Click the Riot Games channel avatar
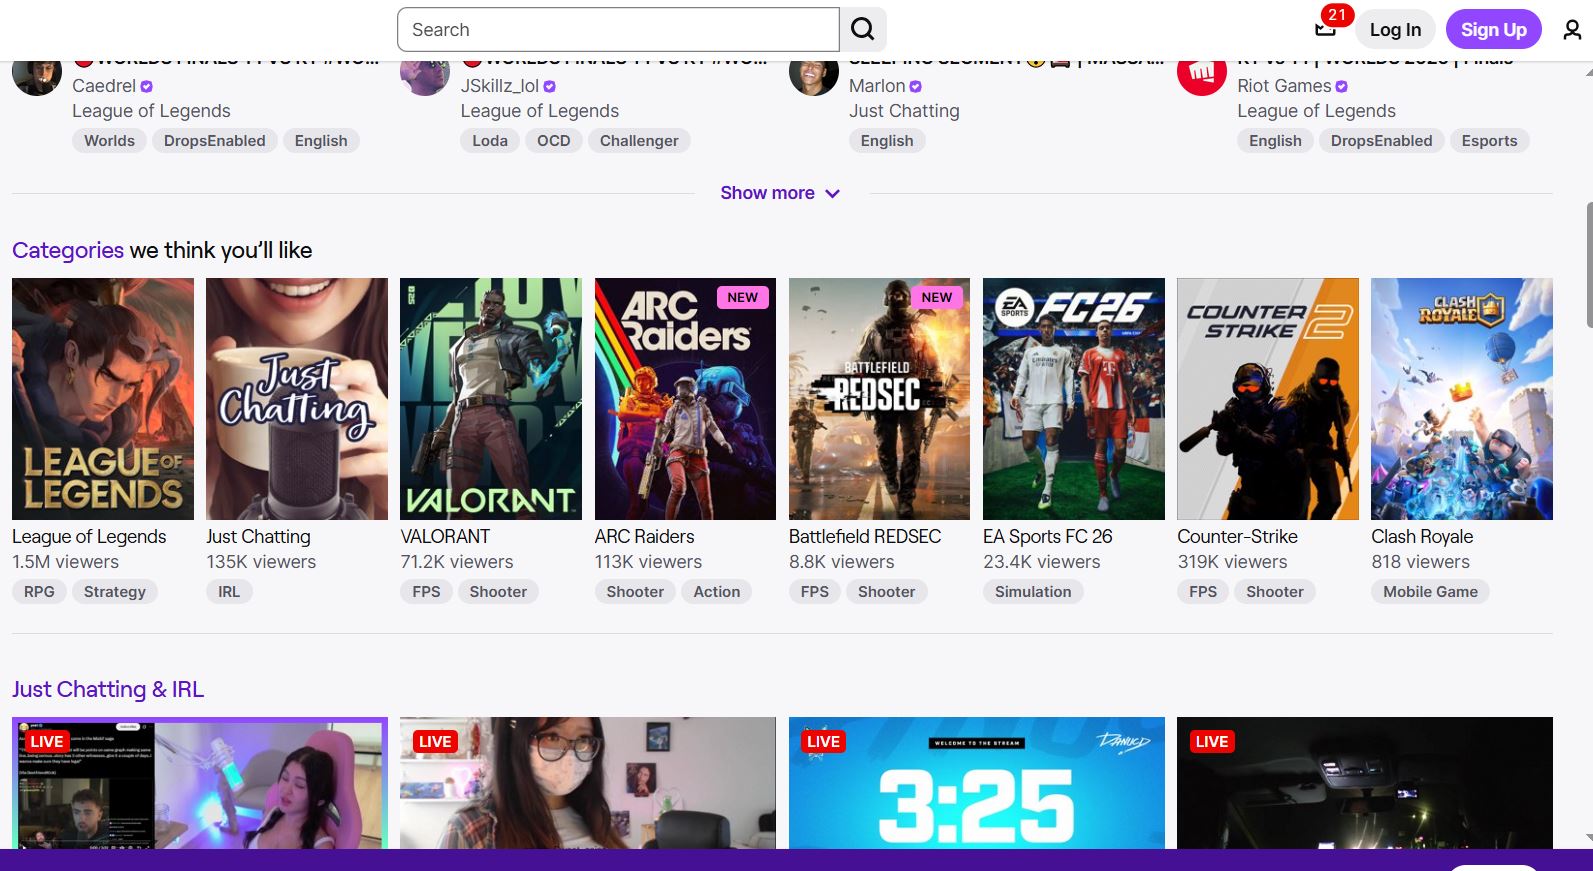The width and height of the screenshot is (1593, 871). point(1201,73)
